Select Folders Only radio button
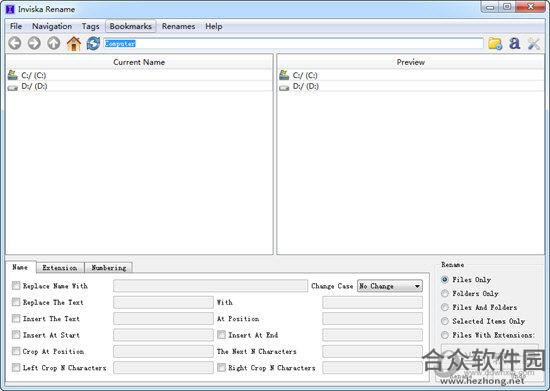Screen dimensions: 550x391 pyautogui.click(x=445, y=293)
